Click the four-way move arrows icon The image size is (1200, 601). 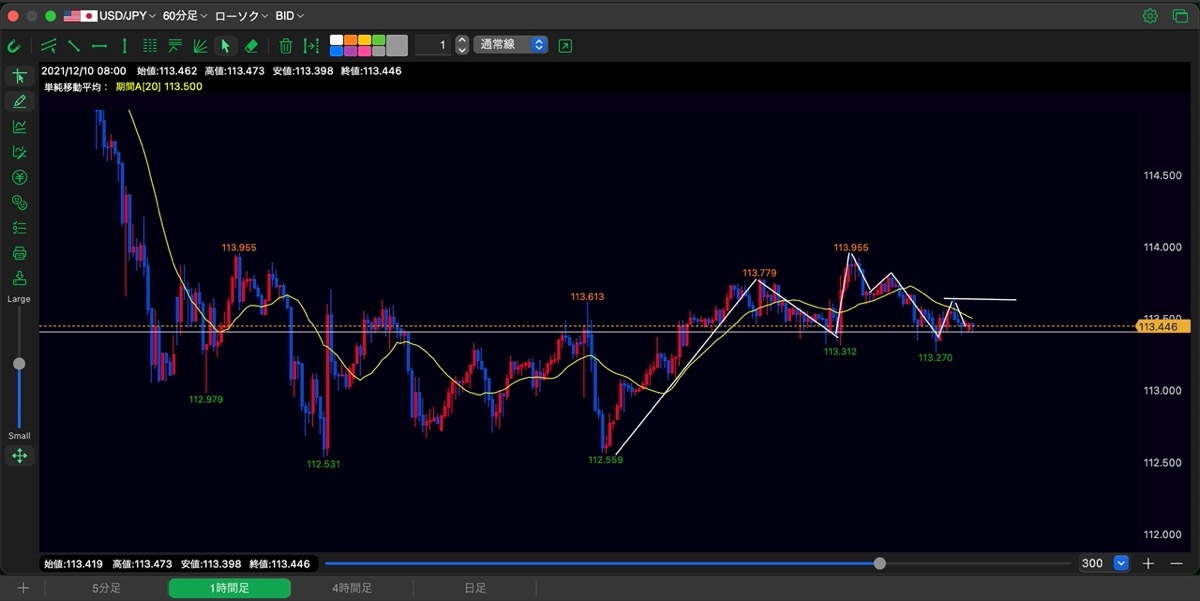point(19,456)
